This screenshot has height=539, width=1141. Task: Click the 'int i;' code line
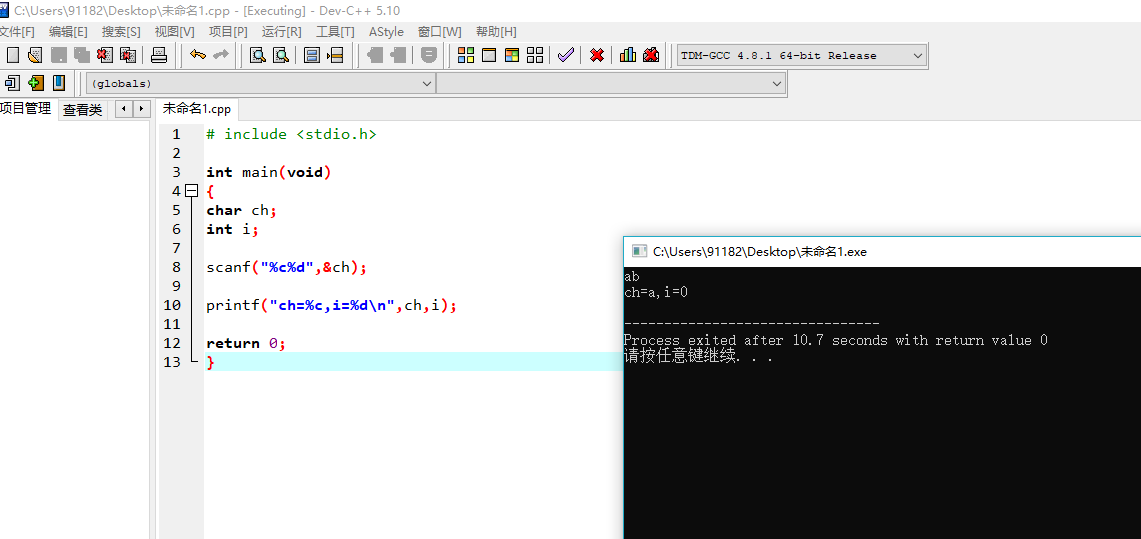pyautogui.click(x=232, y=229)
